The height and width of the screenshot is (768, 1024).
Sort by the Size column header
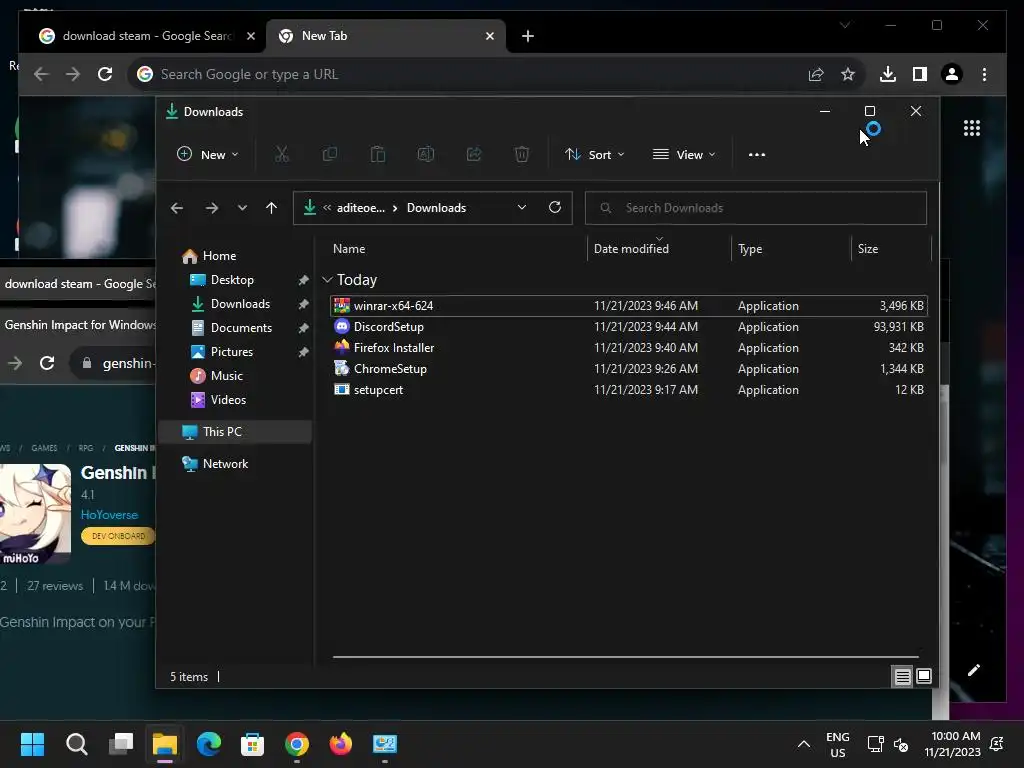891,249
